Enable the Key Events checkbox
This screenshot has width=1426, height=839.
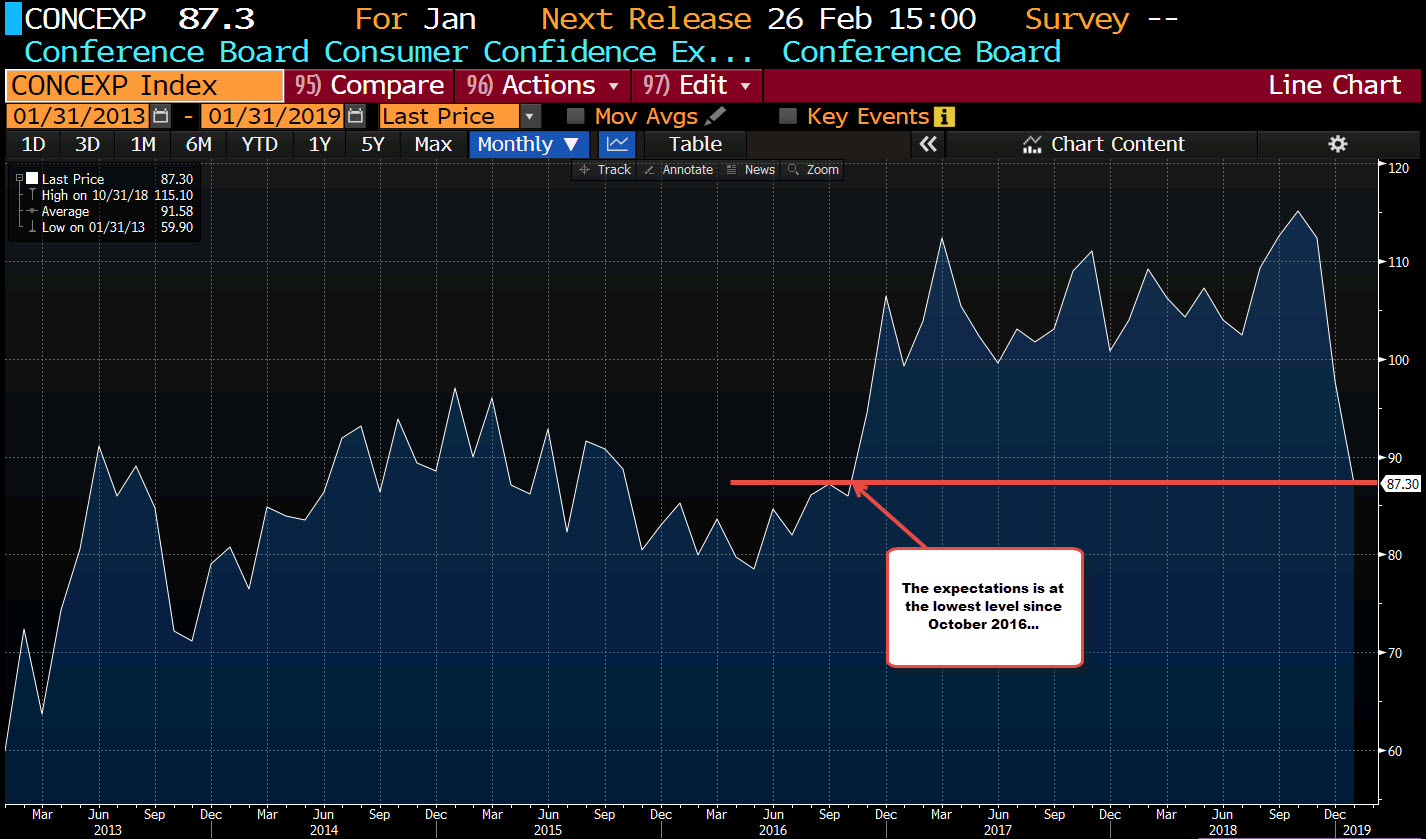tap(788, 117)
